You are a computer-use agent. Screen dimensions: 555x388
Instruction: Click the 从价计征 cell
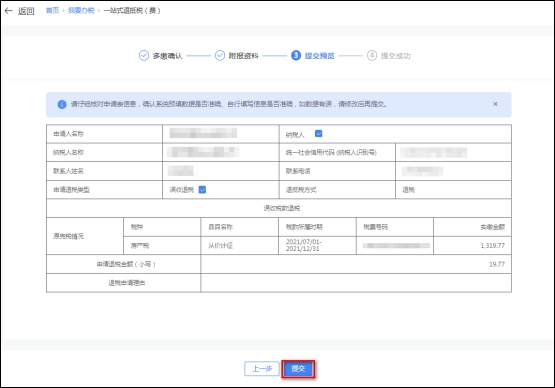(240, 246)
